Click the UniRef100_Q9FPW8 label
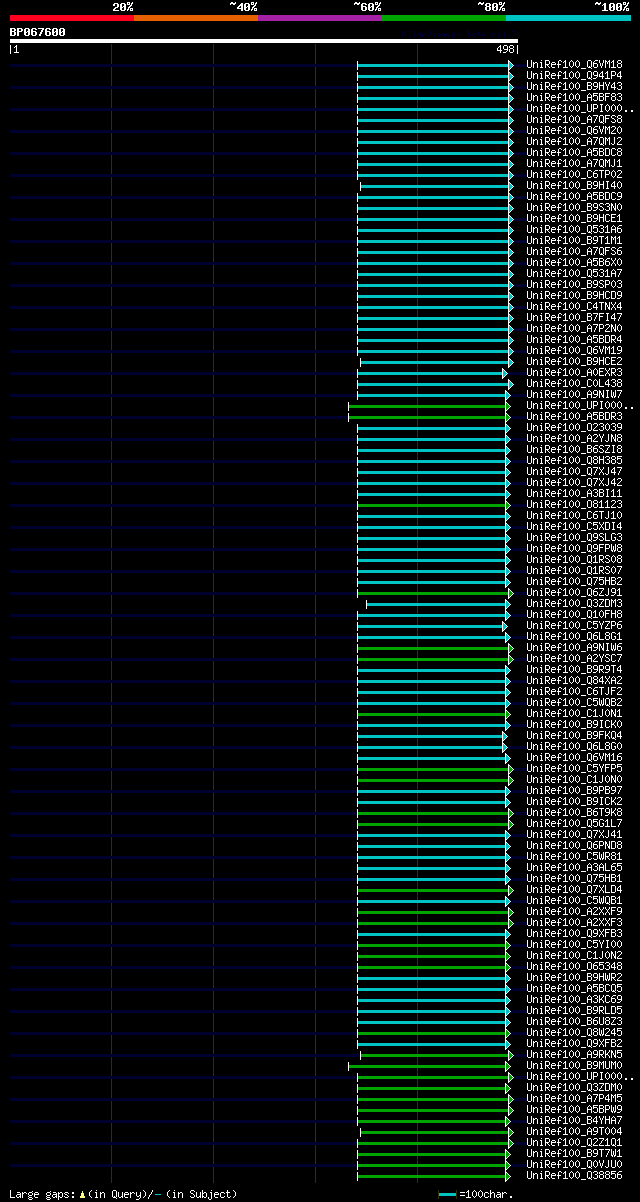 574,548
